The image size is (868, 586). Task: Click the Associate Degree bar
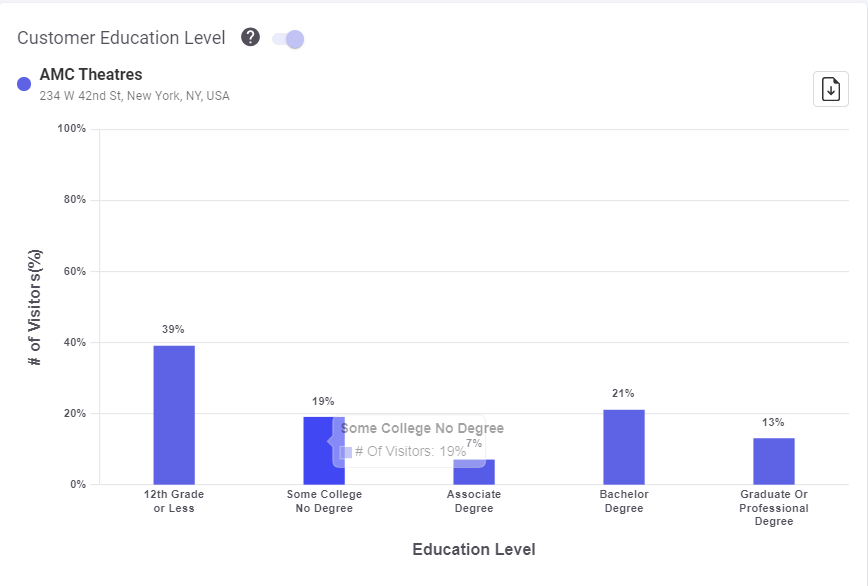482,473
